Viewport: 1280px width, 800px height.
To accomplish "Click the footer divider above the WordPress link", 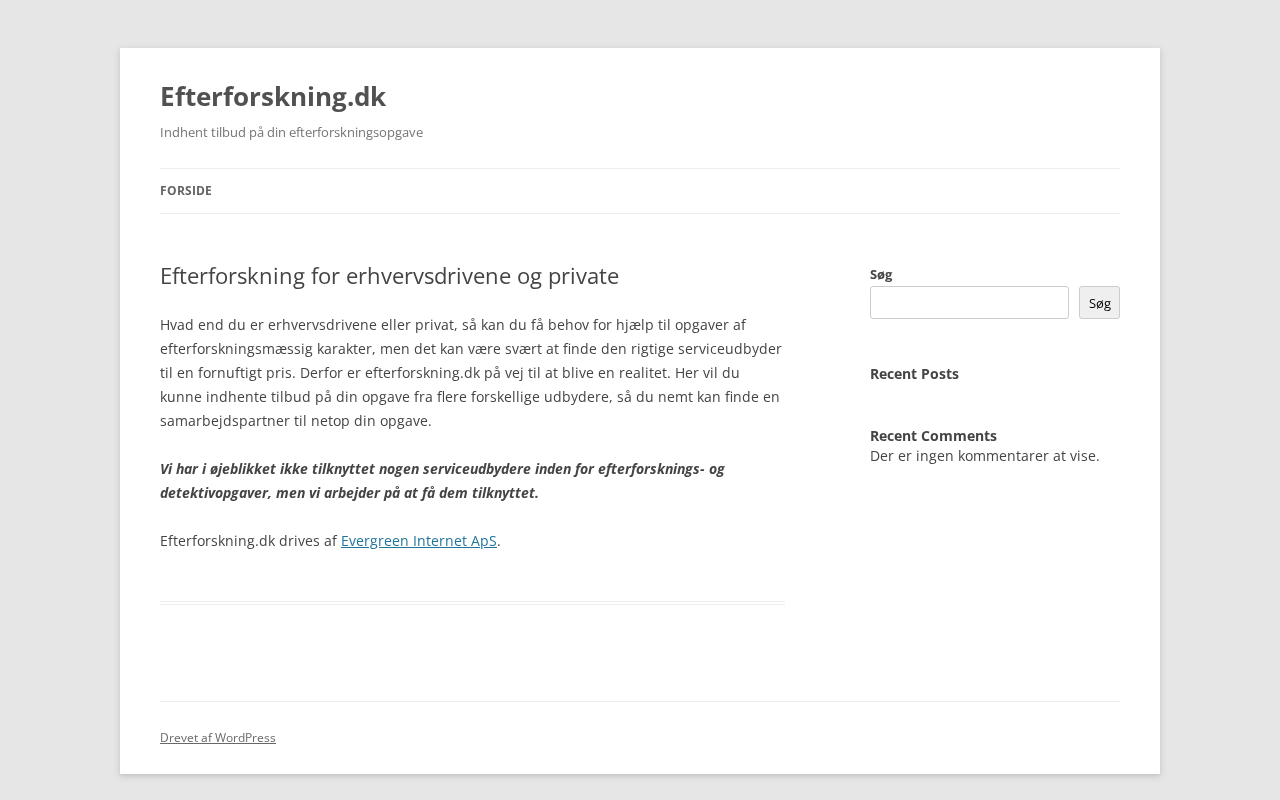I will click(x=640, y=702).
